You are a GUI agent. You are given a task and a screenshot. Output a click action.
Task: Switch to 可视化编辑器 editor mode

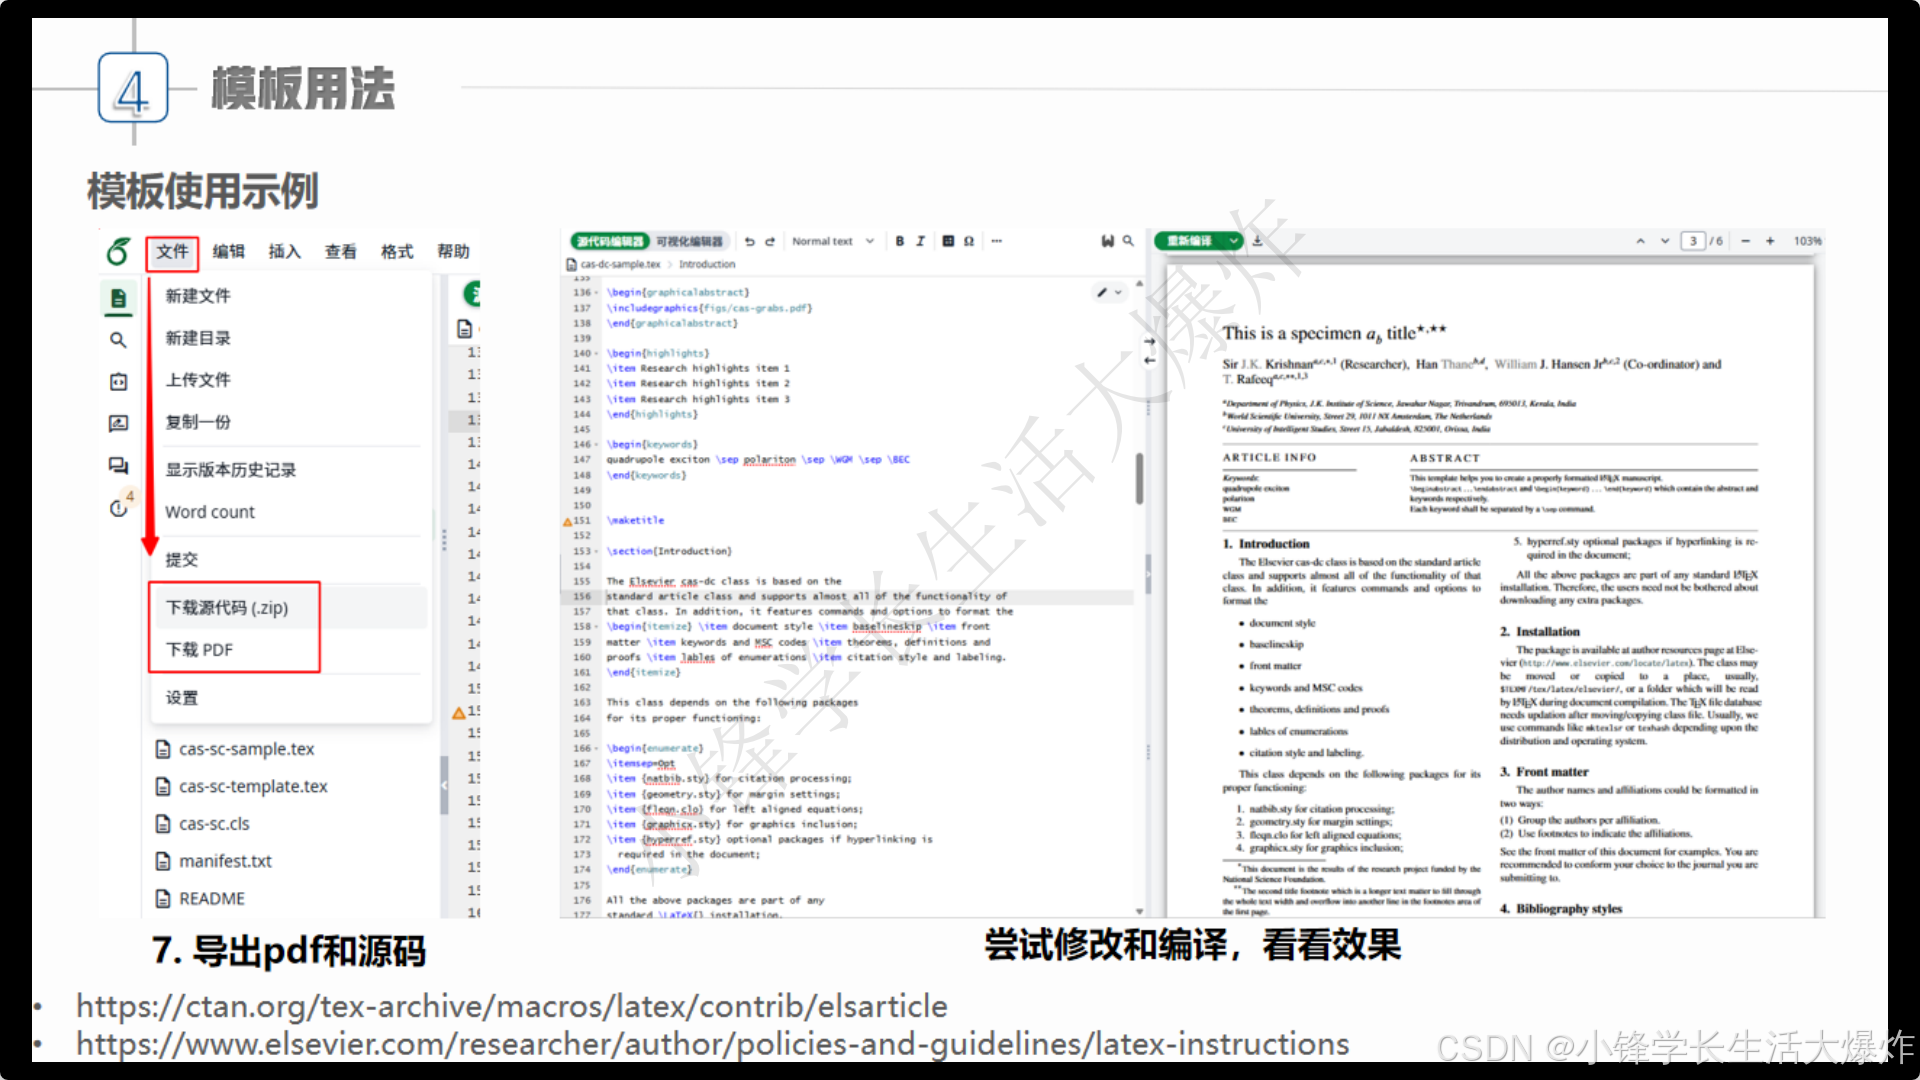689,241
